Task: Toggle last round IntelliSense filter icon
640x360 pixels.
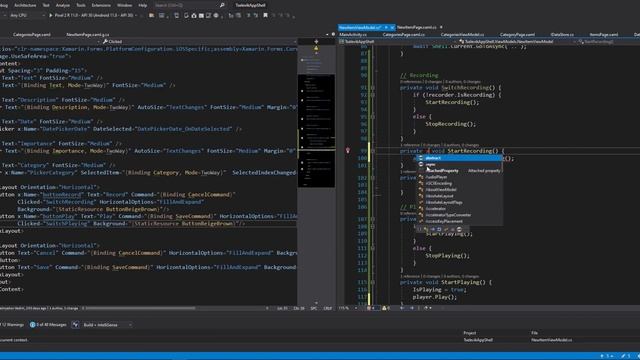Action: point(459,229)
